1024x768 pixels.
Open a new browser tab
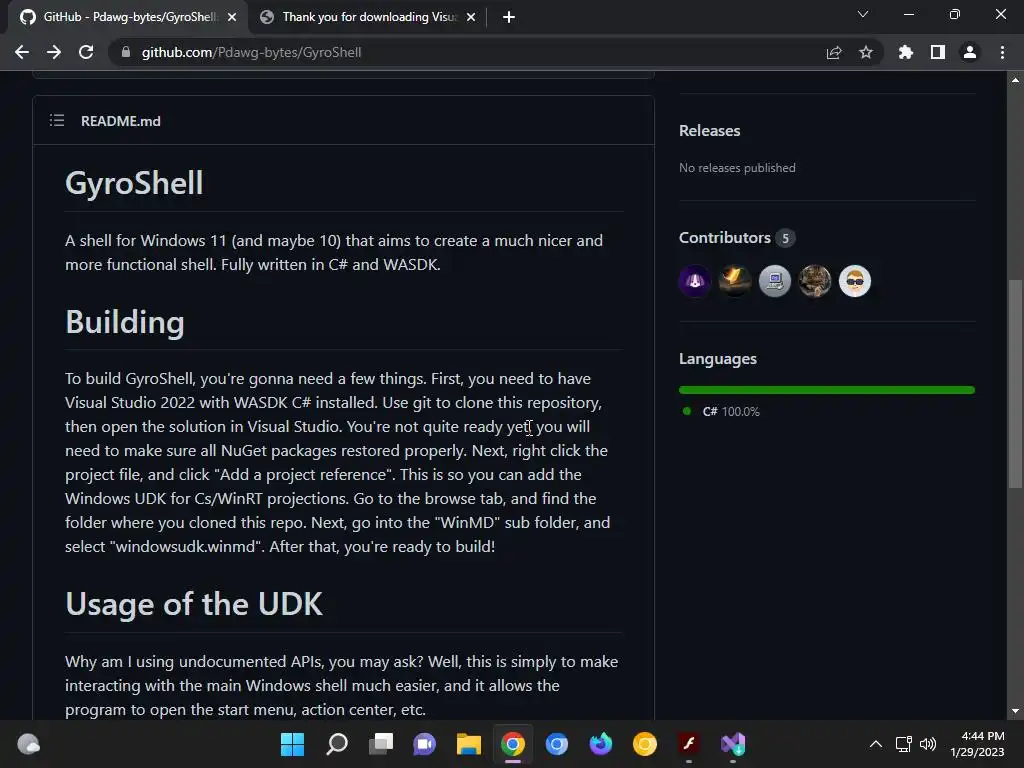click(x=509, y=17)
